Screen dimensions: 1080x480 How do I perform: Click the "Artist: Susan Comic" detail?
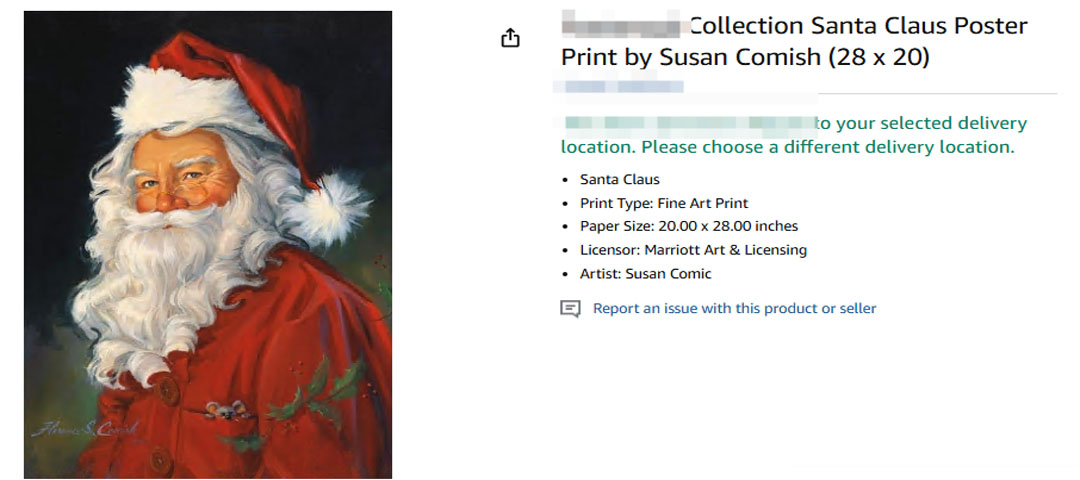coord(645,274)
